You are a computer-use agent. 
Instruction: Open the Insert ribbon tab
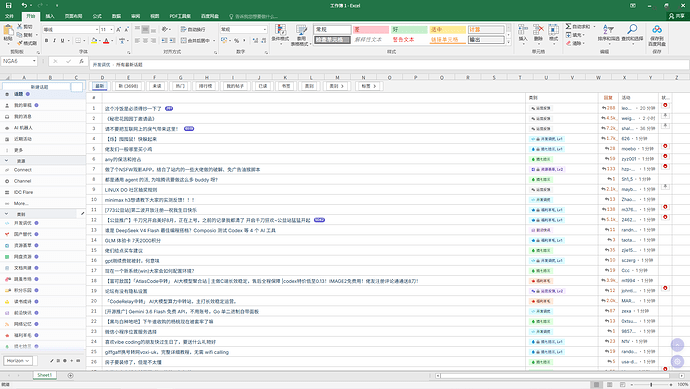50,16
